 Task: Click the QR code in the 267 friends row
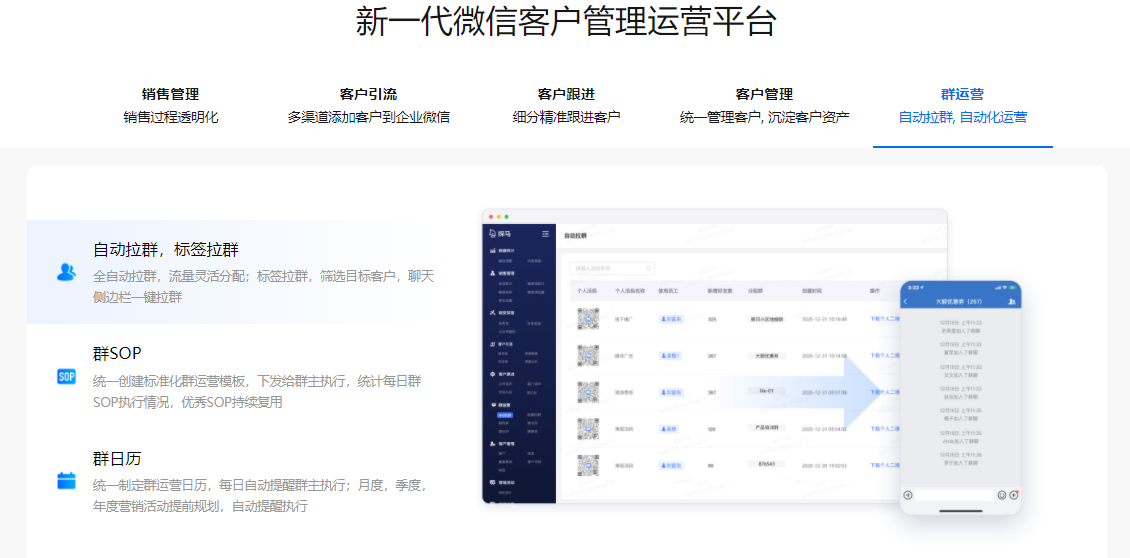tap(588, 355)
